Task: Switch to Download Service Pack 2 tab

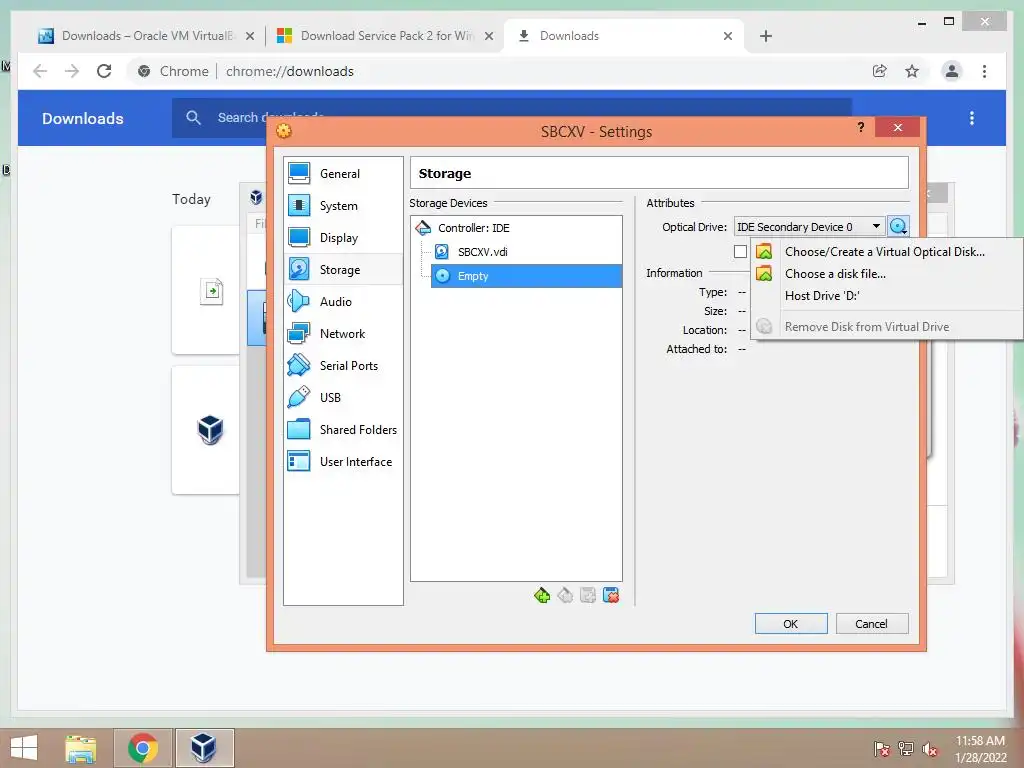Action: pyautogui.click(x=385, y=36)
